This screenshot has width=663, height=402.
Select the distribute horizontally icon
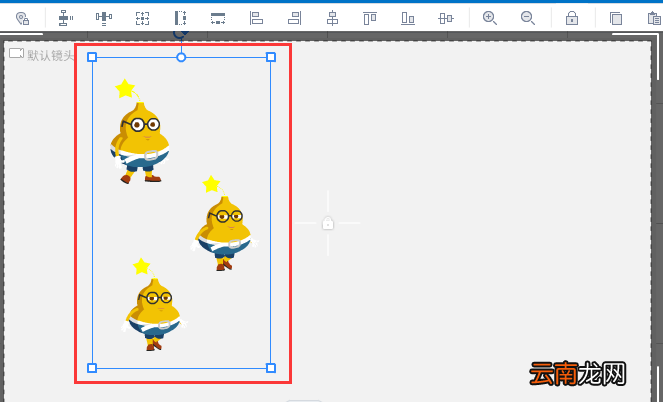[x=104, y=18]
